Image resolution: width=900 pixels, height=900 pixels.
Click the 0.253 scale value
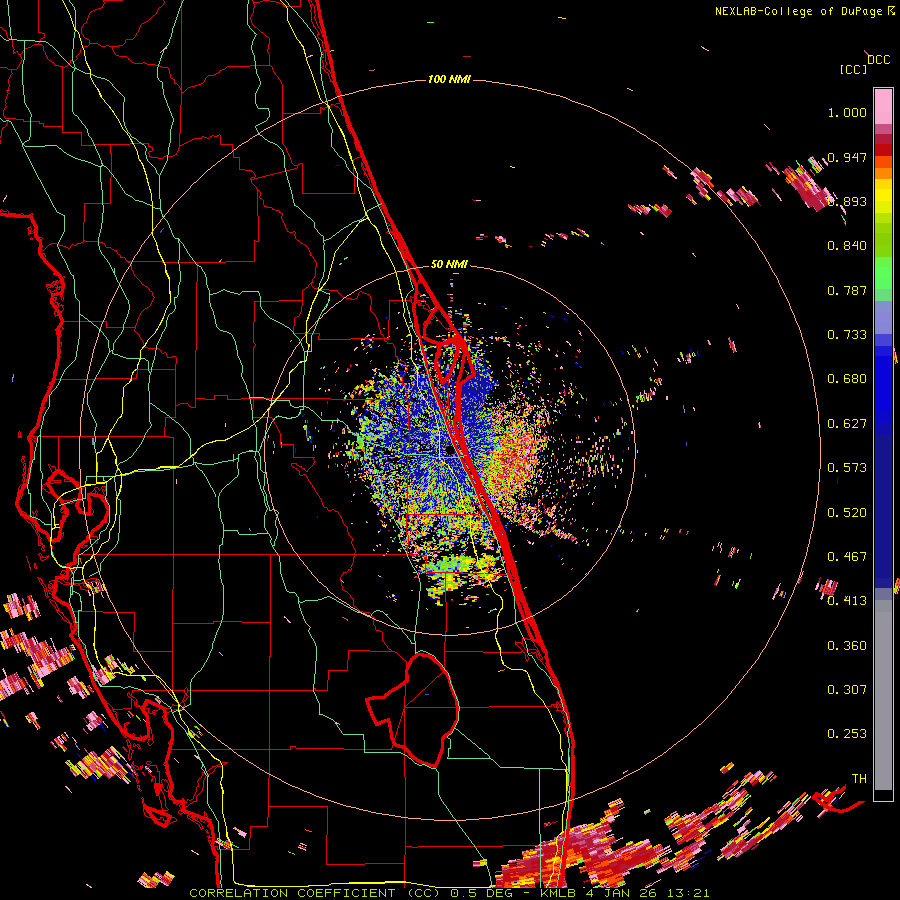[x=847, y=734]
